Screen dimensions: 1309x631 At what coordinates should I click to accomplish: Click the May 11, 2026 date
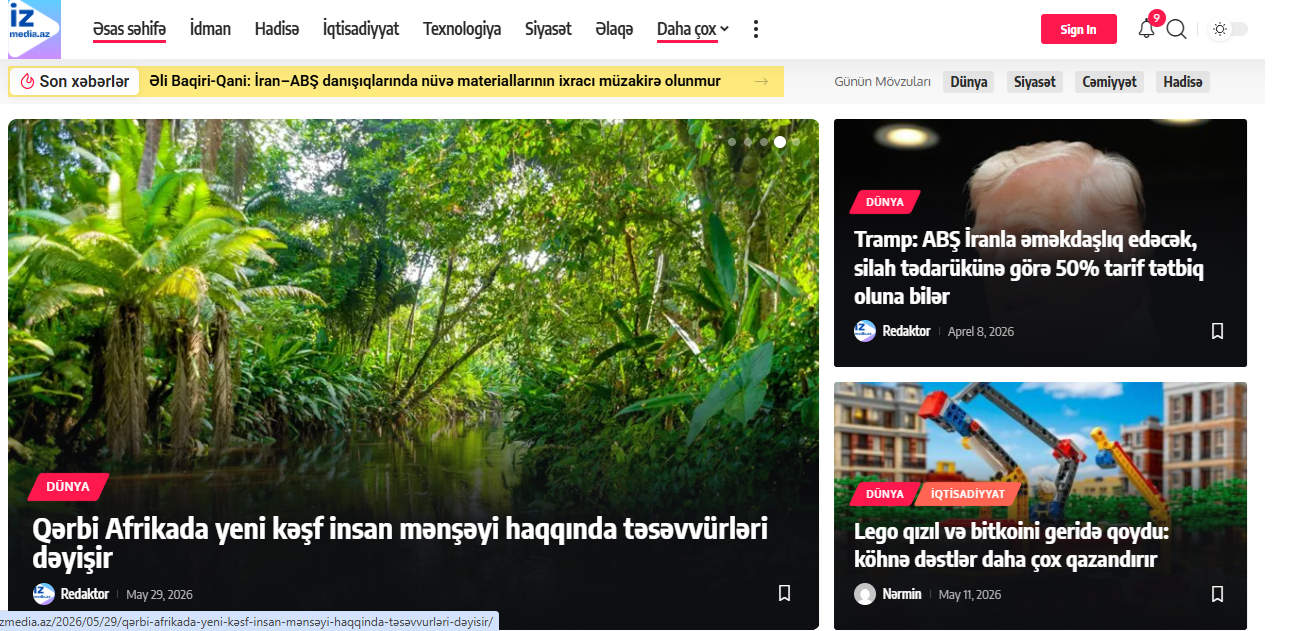(970, 594)
